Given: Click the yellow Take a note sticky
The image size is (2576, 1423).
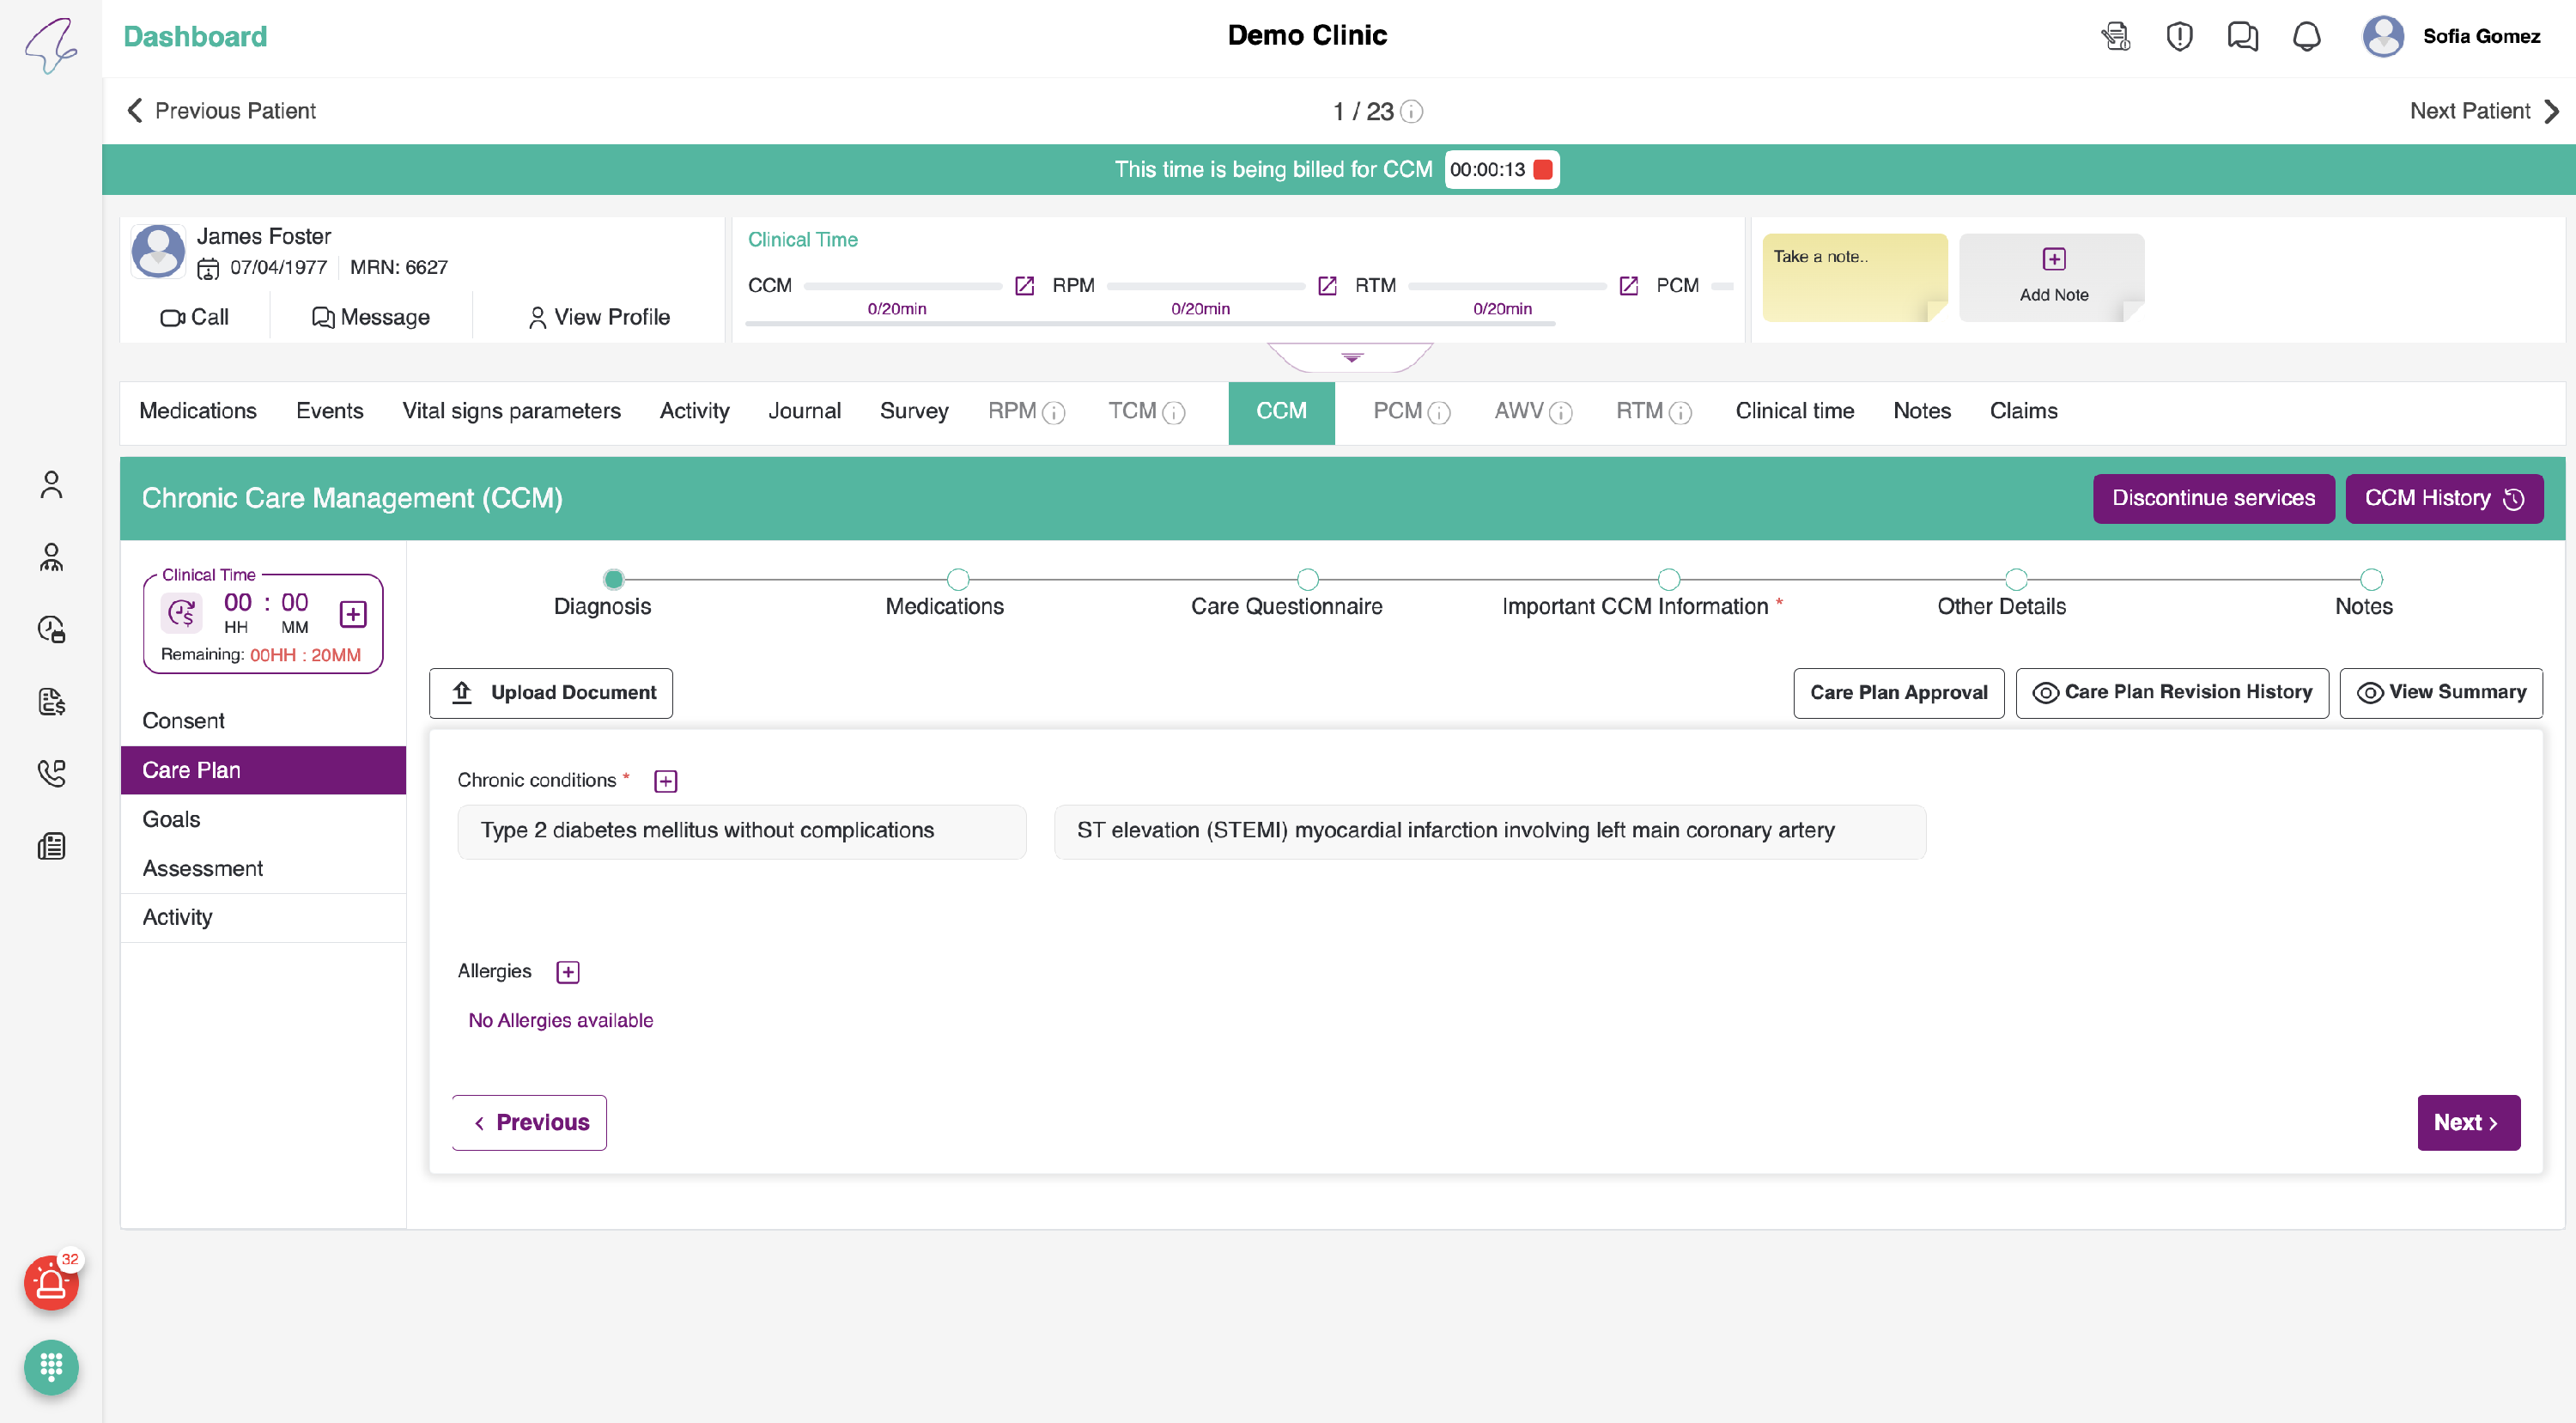Looking at the screenshot, I should 1853,277.
